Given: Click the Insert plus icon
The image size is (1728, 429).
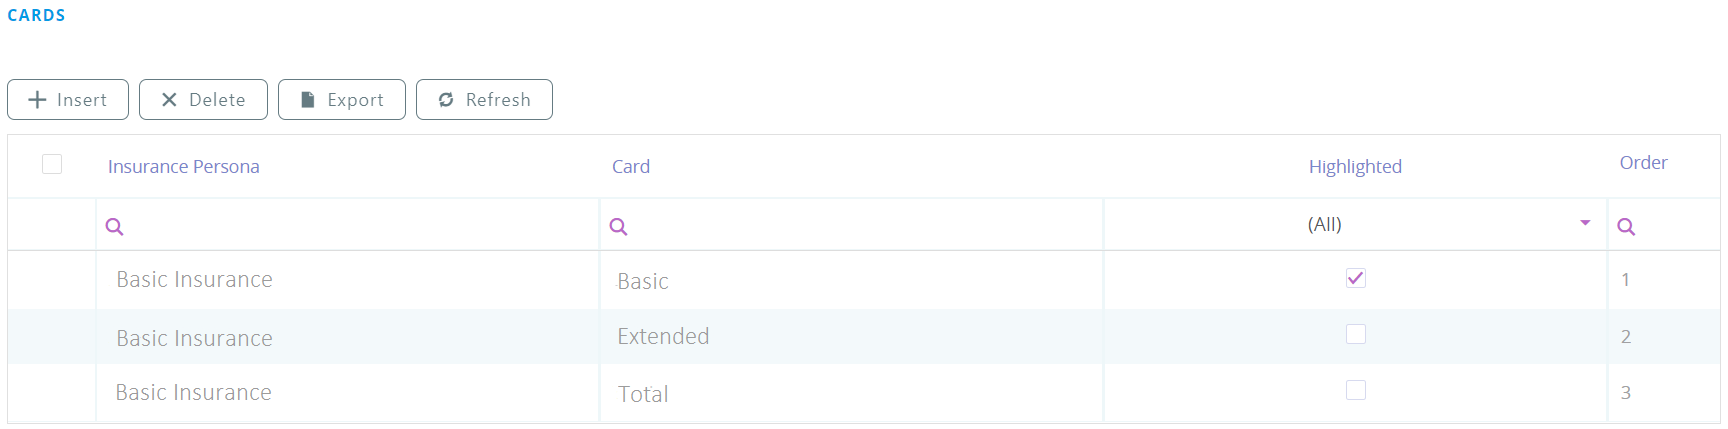Looking at the screenshot, I should click(38, 100).
